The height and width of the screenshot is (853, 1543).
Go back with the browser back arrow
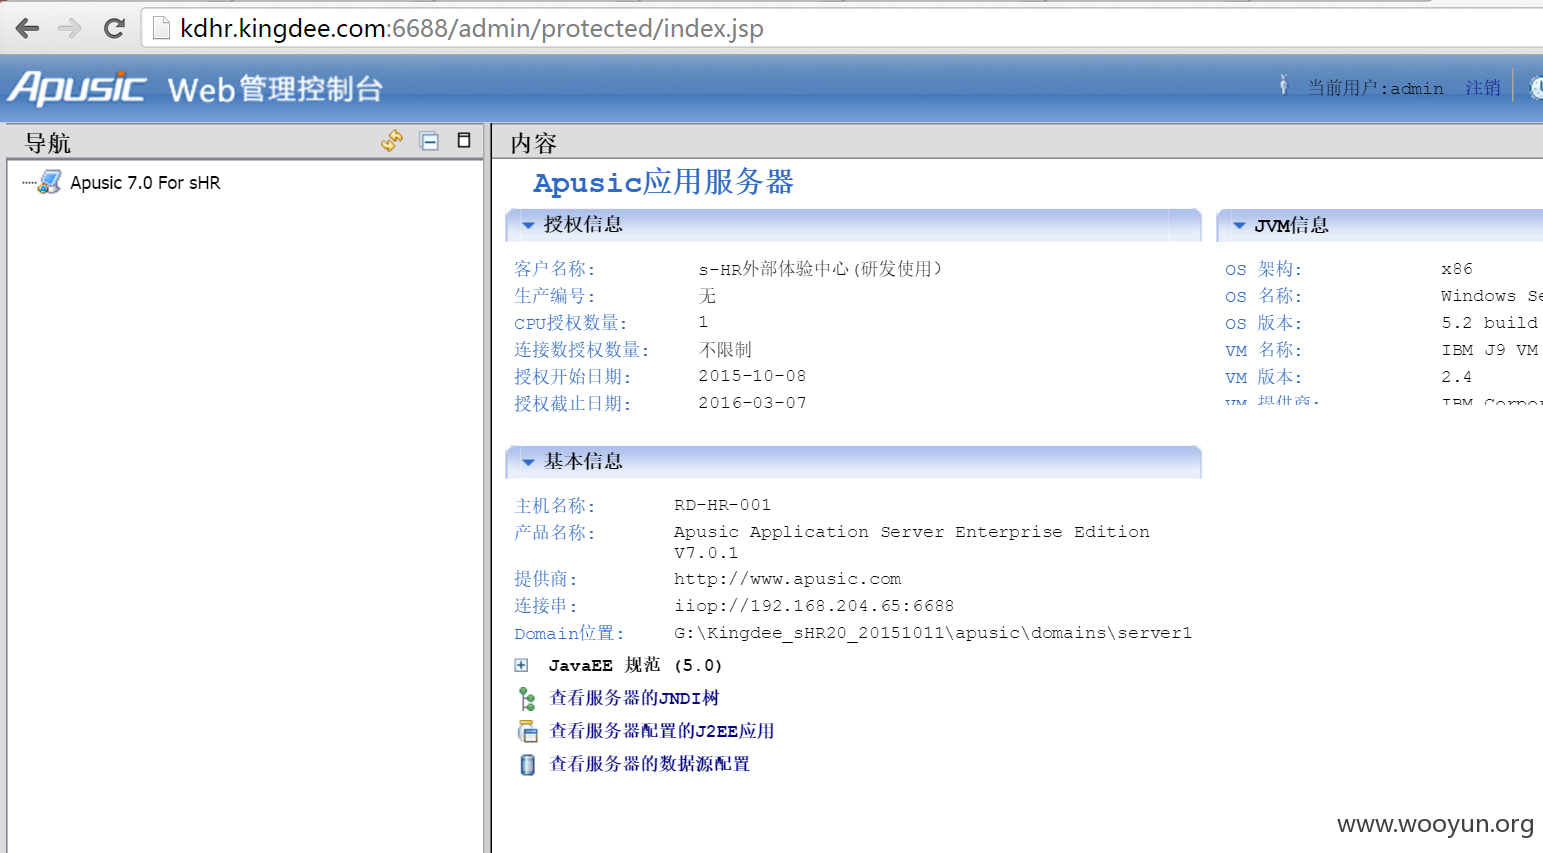[x=28, y=28]
